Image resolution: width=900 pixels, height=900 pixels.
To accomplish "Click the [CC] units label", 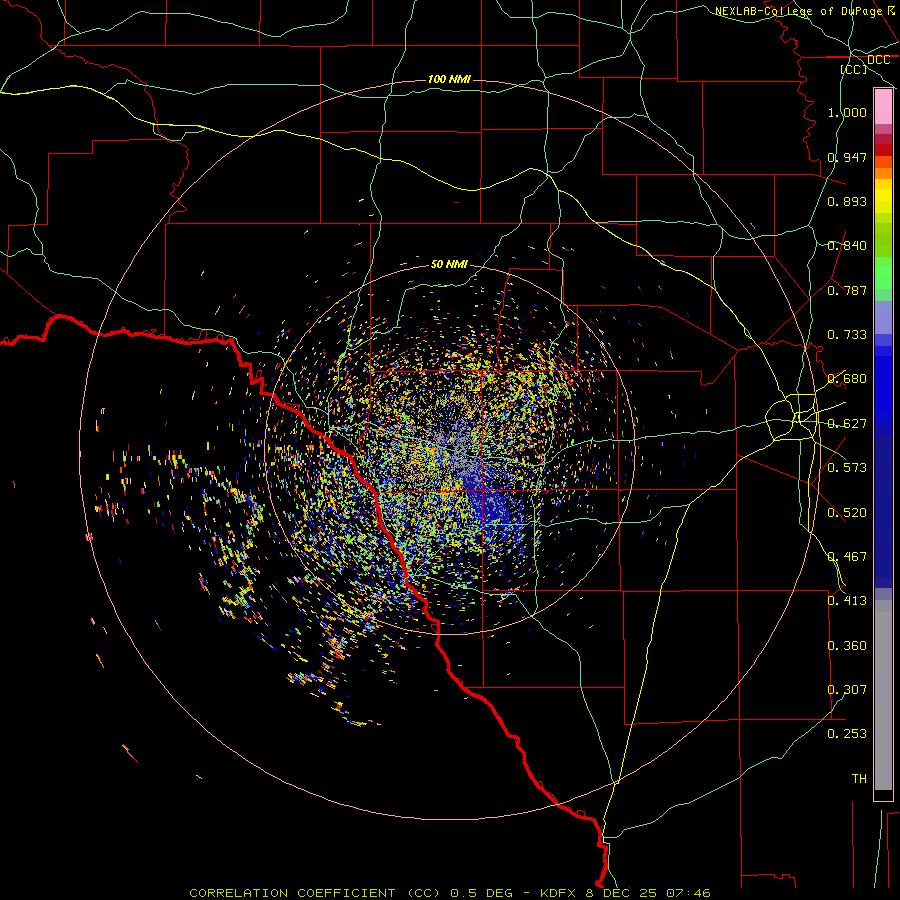I will [x=853, y=69].
